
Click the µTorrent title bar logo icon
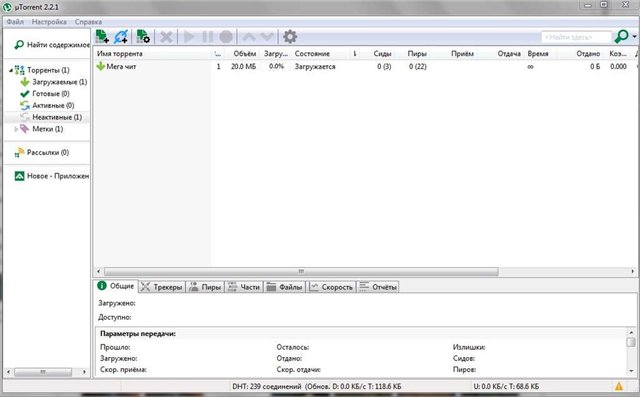(x=7, y=7)
